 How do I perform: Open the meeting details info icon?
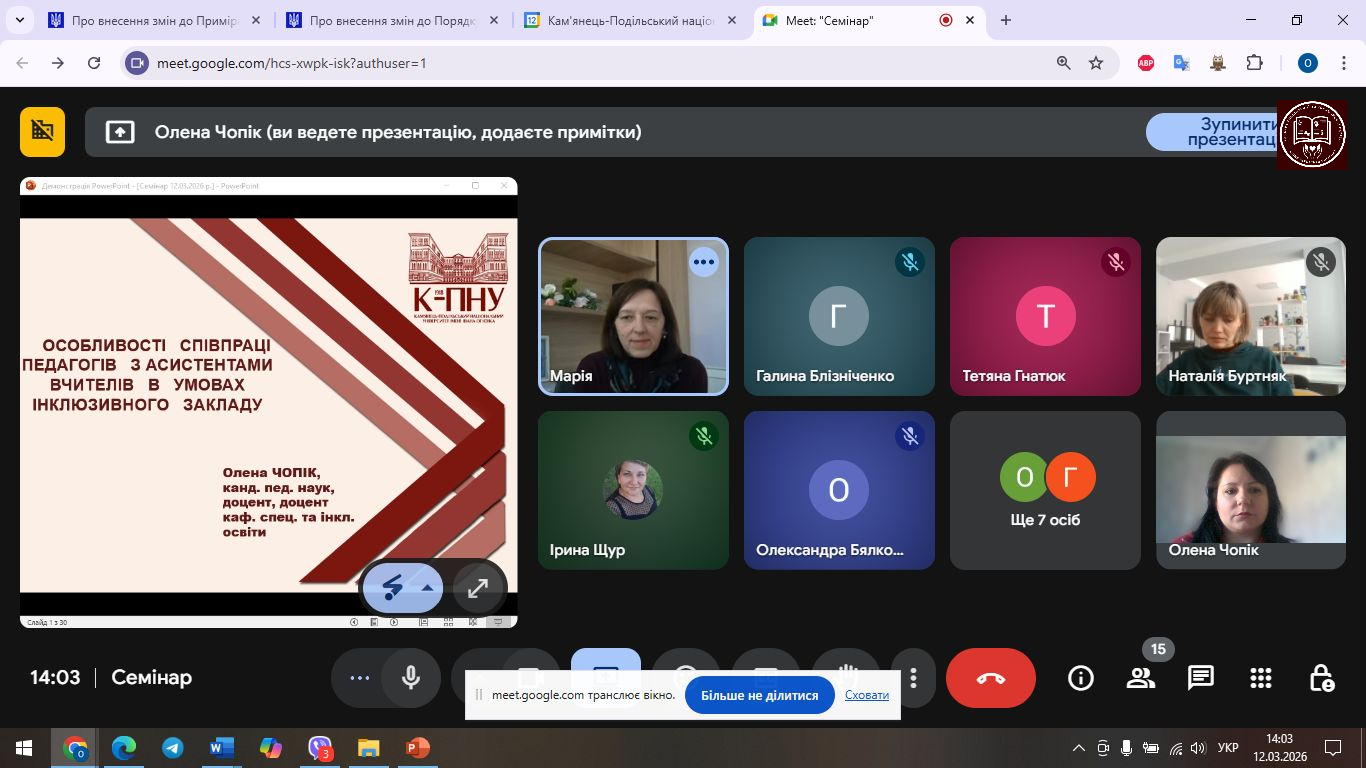(1081, 678)
